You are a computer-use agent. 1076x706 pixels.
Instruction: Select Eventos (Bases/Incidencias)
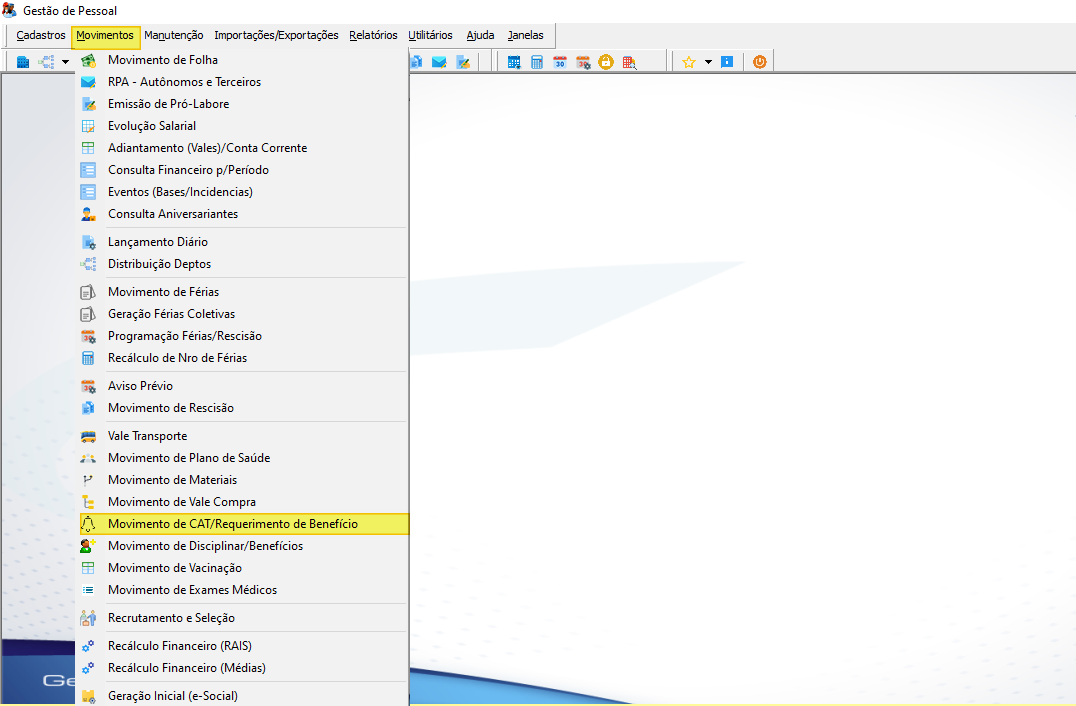click(243, 191)
